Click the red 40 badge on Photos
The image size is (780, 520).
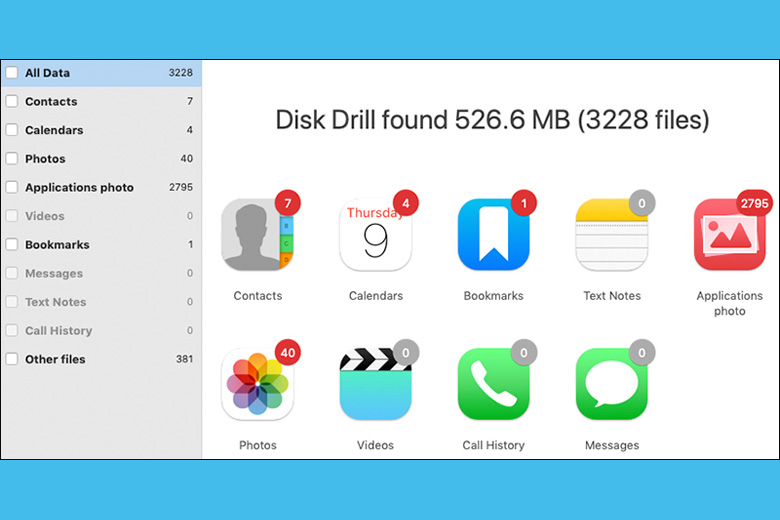pyautogui.click(x=288, y=352)
